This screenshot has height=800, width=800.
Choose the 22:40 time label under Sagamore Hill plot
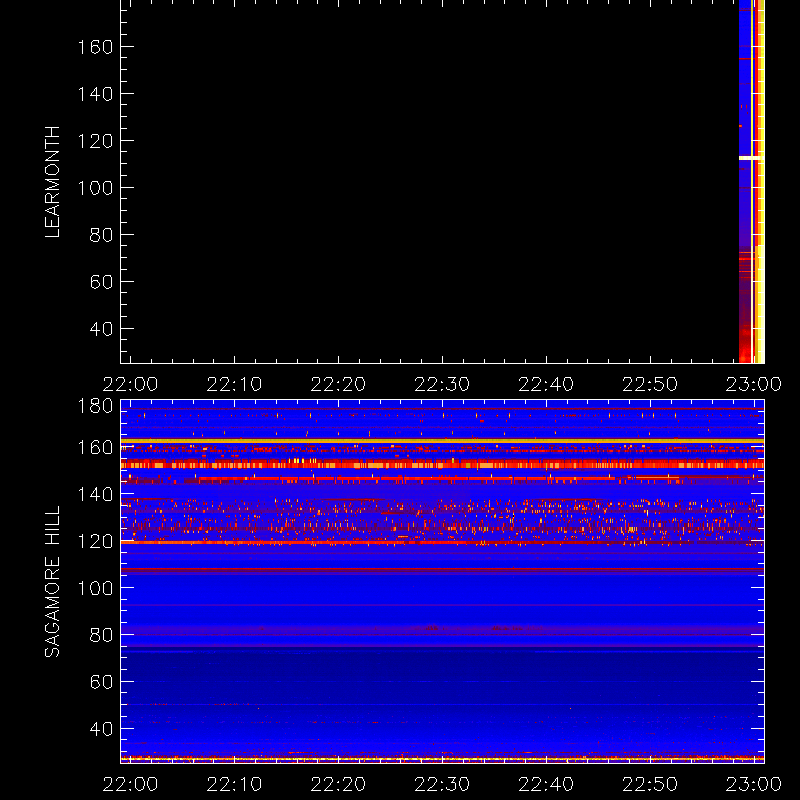point(546,784)
